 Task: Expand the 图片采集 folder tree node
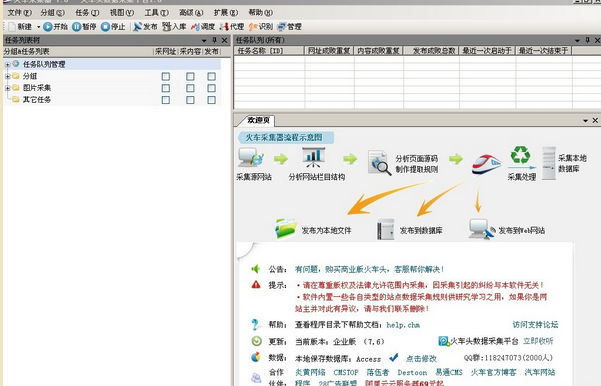coord(7,88)
